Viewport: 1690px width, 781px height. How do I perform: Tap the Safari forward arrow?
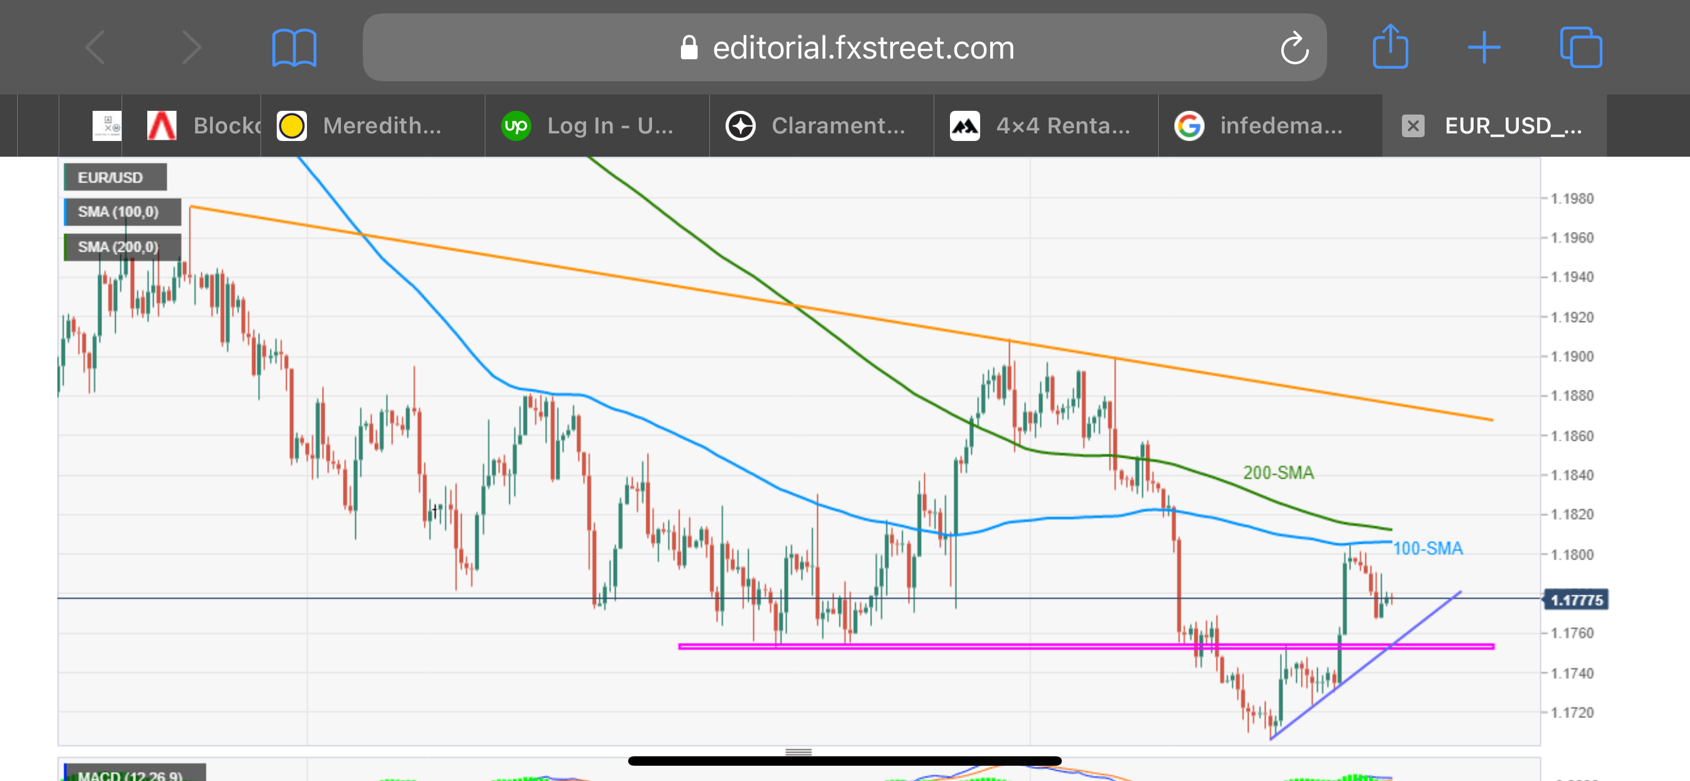point(191,48)
